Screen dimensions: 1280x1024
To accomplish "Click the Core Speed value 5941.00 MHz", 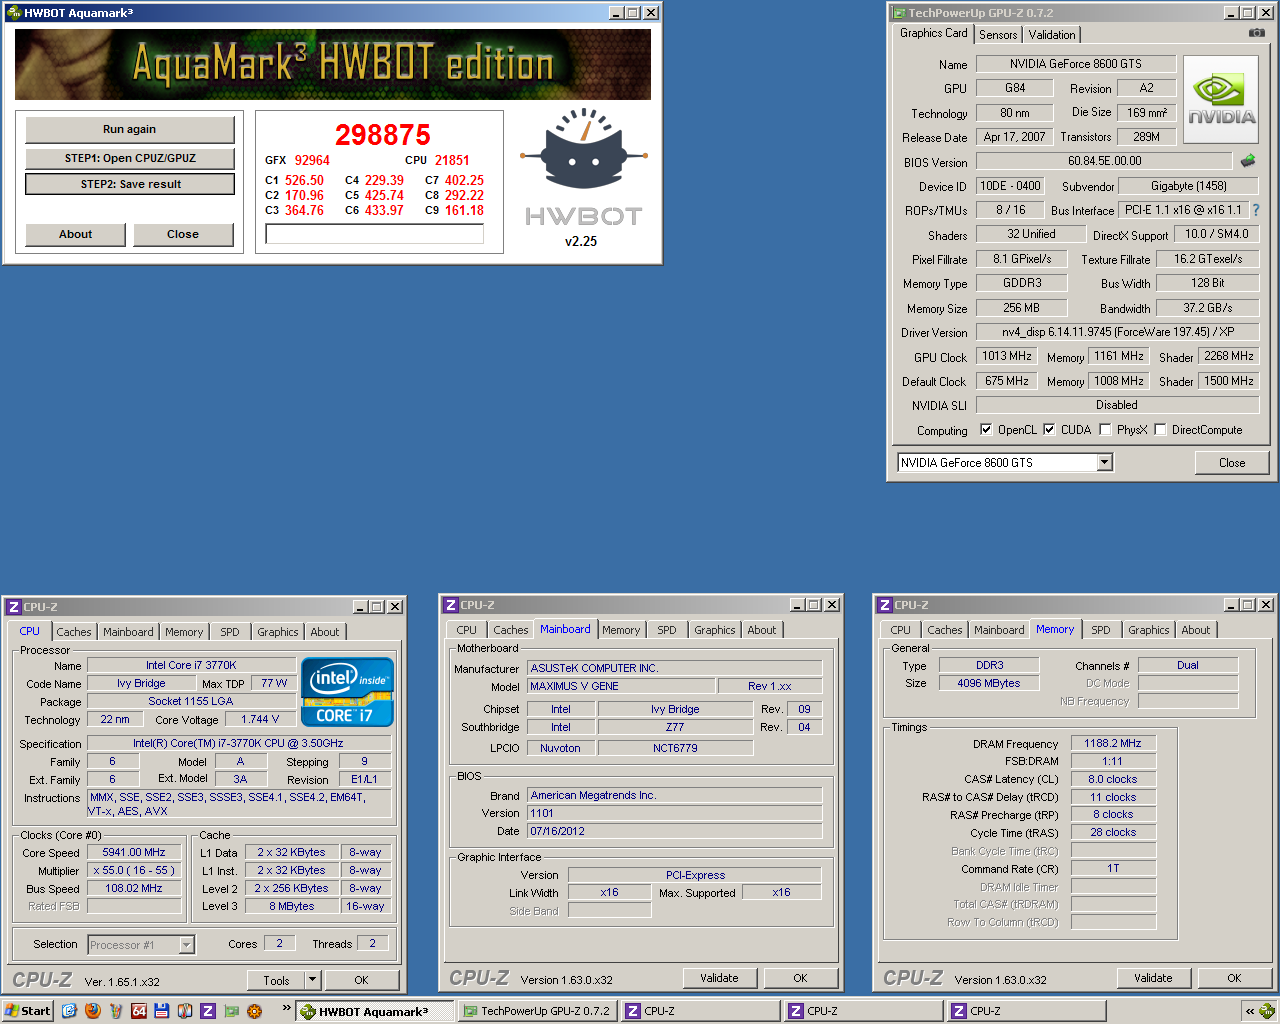I will [x=134, y=852].
